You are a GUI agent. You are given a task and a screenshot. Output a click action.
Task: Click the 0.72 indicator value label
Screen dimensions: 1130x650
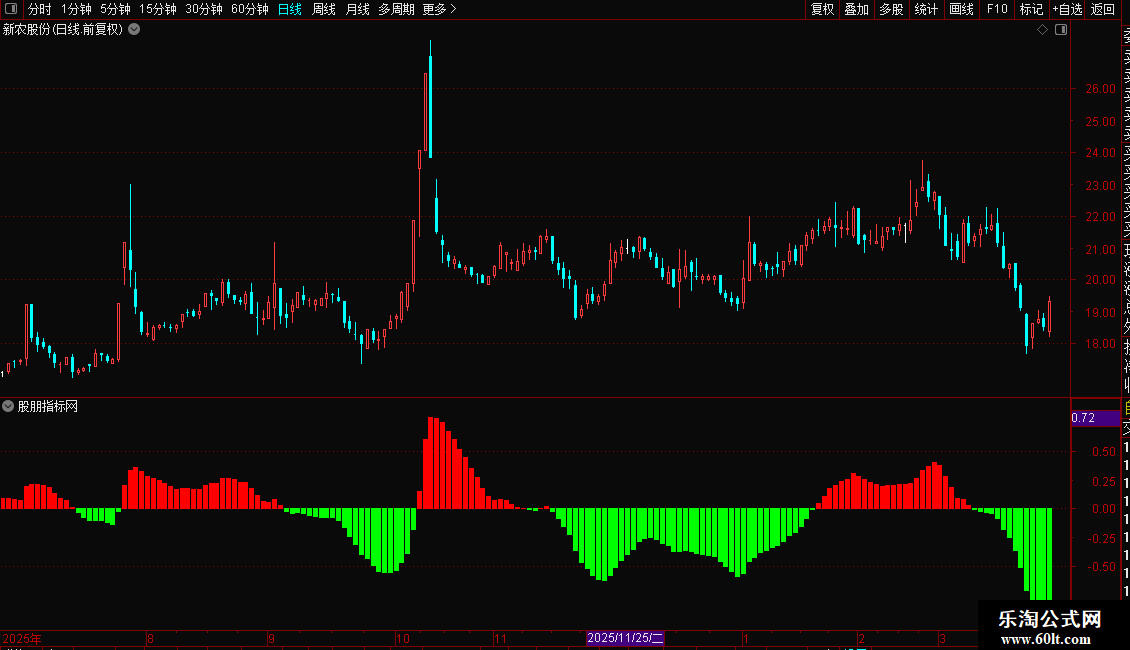coord(1083,418)
